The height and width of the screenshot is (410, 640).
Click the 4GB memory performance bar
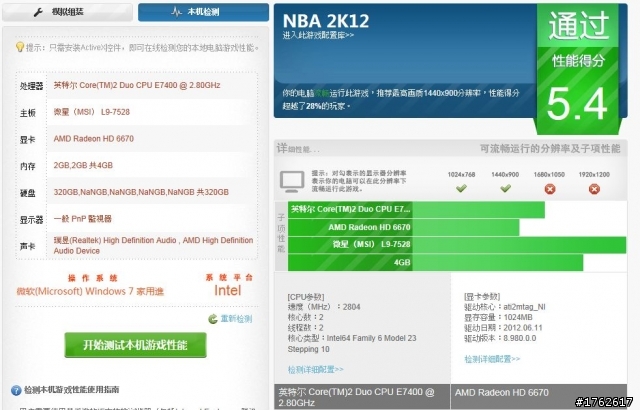(436, 262)
